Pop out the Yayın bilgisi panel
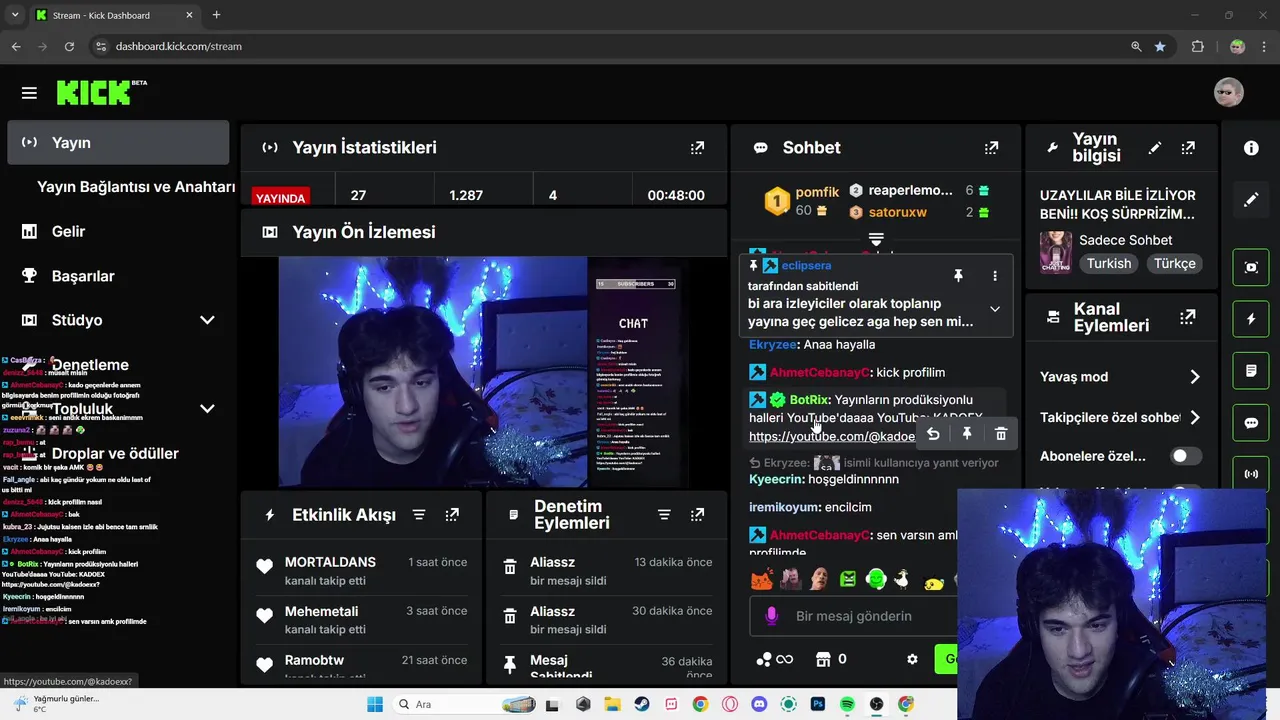The width and height of the screenshot is (1280, 720). point(1188,147)
